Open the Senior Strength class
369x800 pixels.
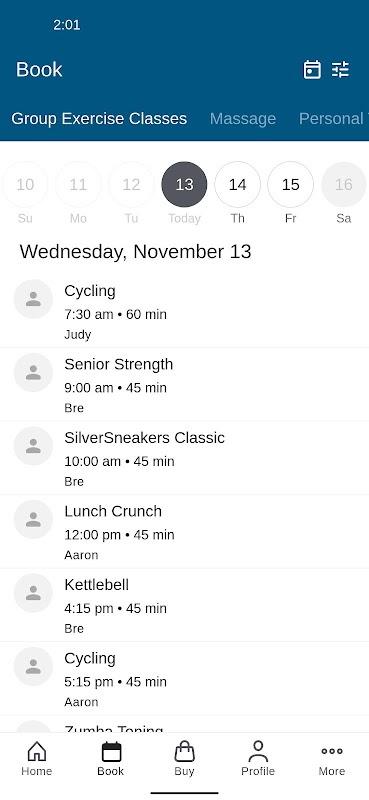[x=184, y=385]
